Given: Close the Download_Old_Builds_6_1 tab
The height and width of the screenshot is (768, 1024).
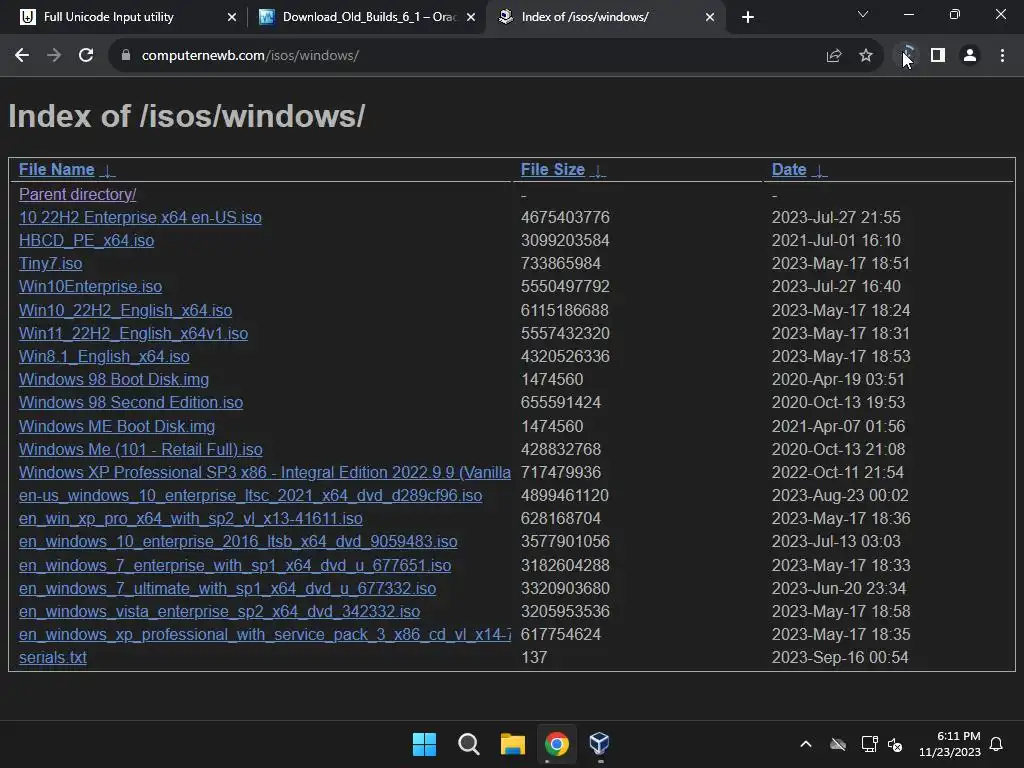Looking at the screenshot, I should [x=471, y=17].
